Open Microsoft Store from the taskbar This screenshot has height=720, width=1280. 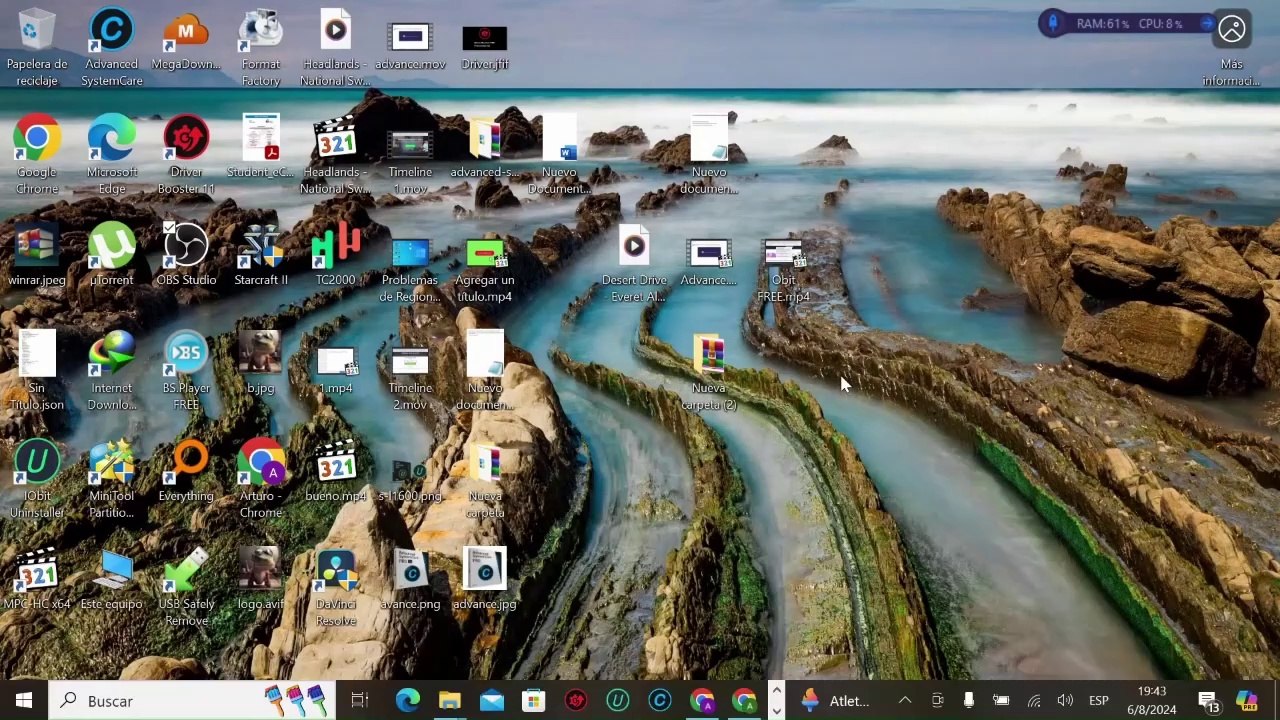tap(533, 700)
